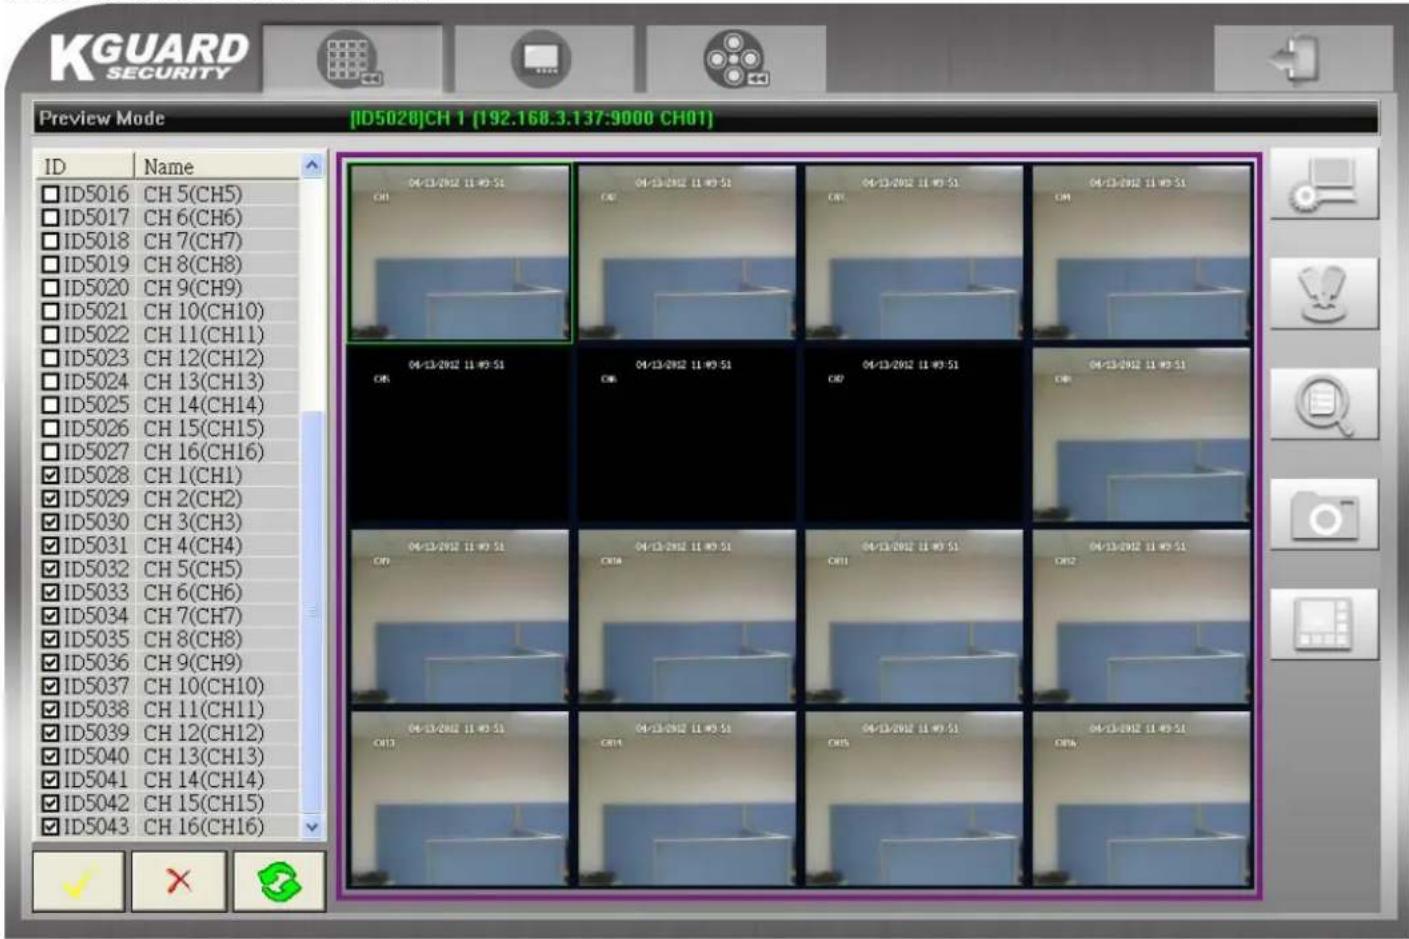Select the last CH16 camera thumbnail

[1141, 799]
